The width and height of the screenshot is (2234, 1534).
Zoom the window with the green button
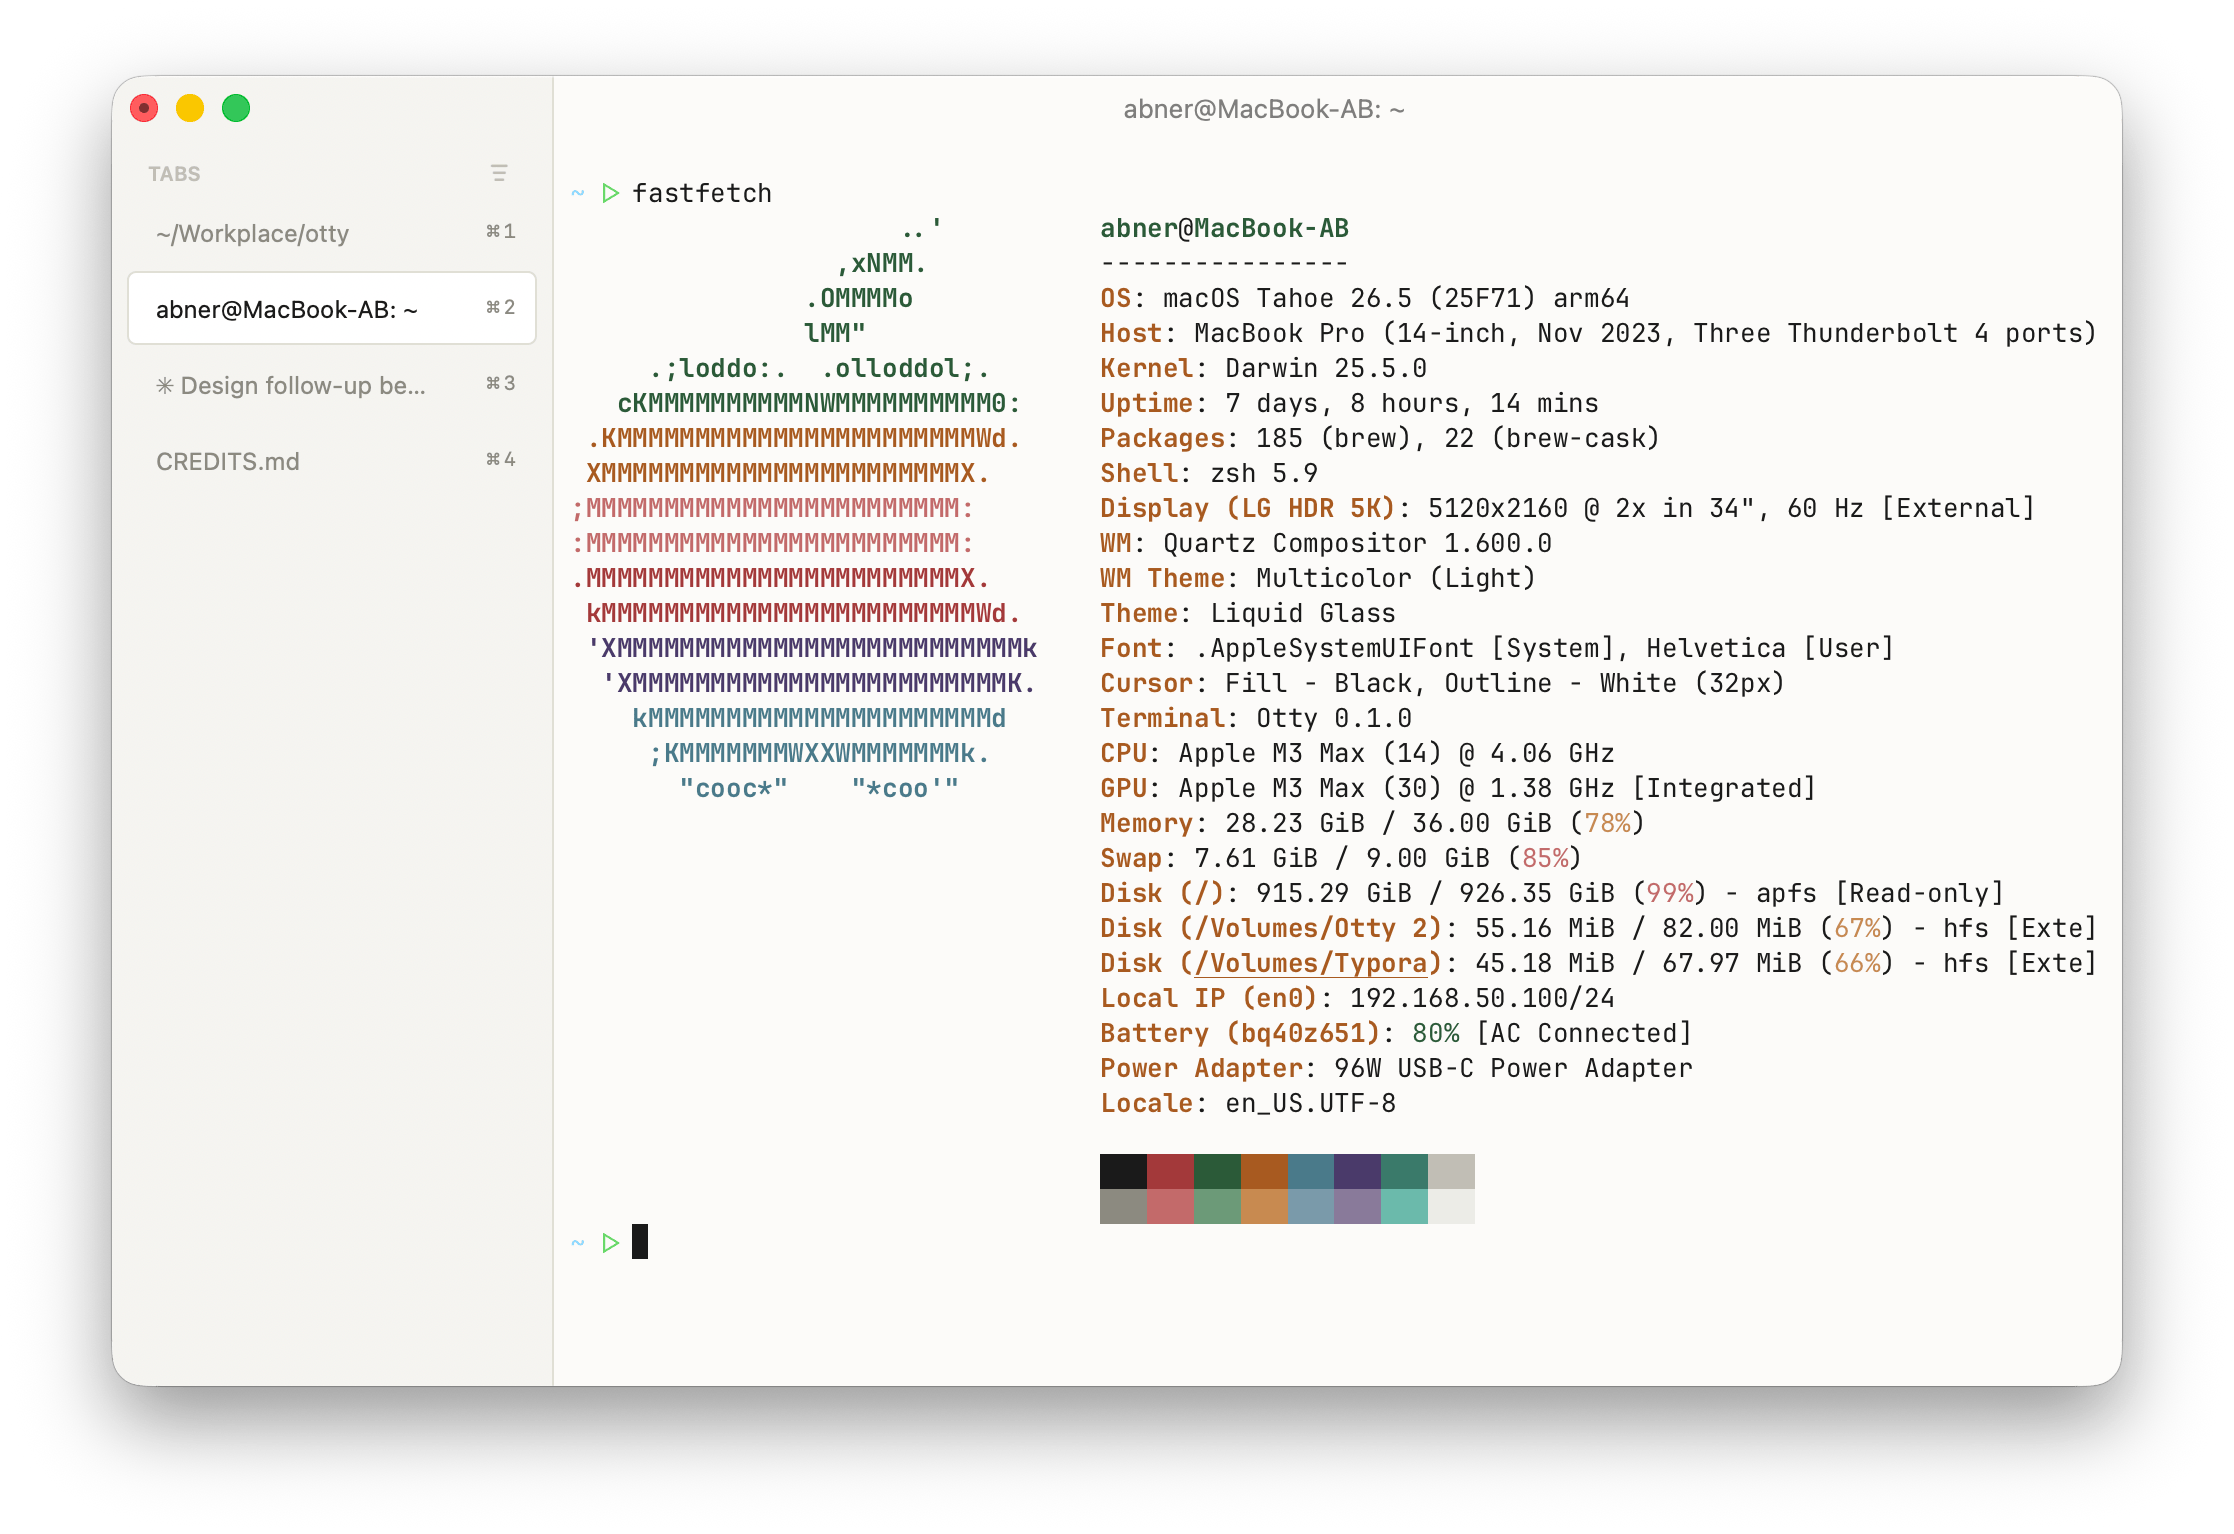point(236,108)
